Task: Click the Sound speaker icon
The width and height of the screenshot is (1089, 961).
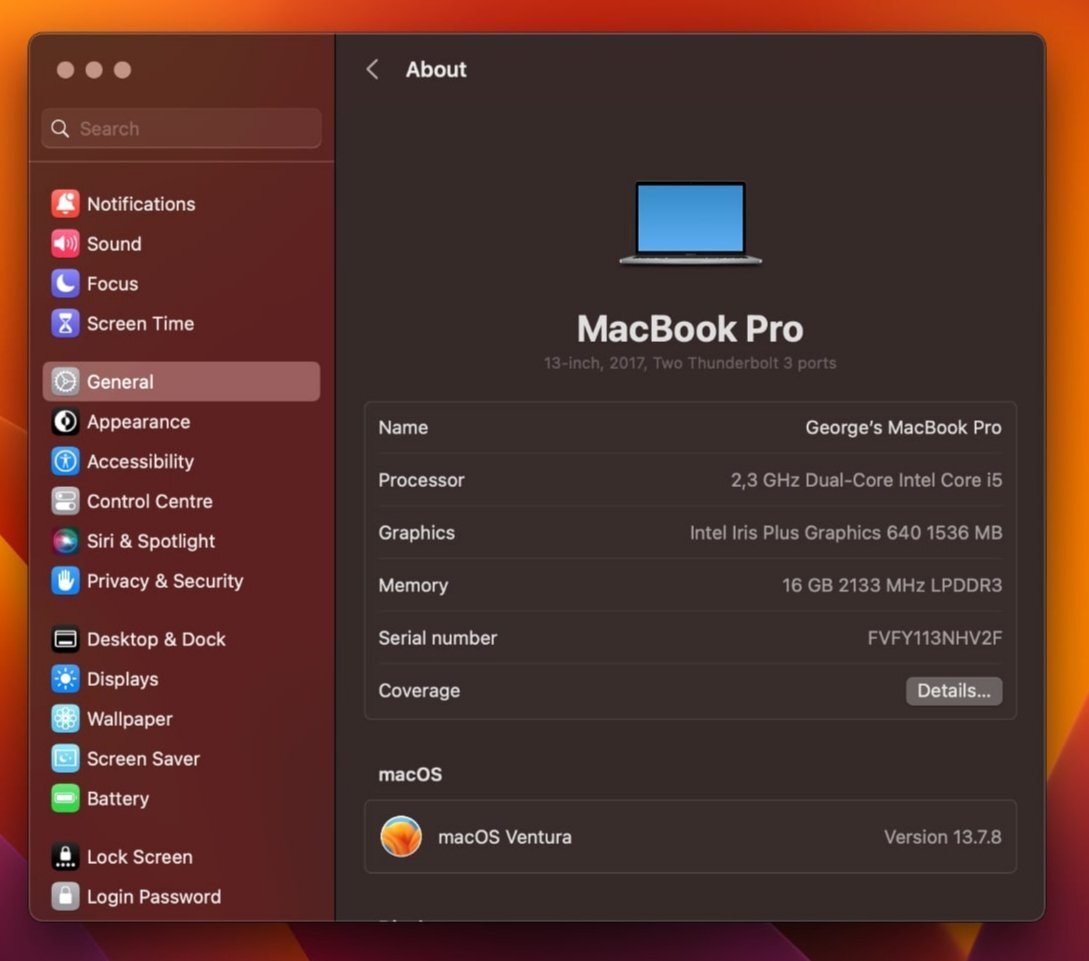Action: pos(65,244)
